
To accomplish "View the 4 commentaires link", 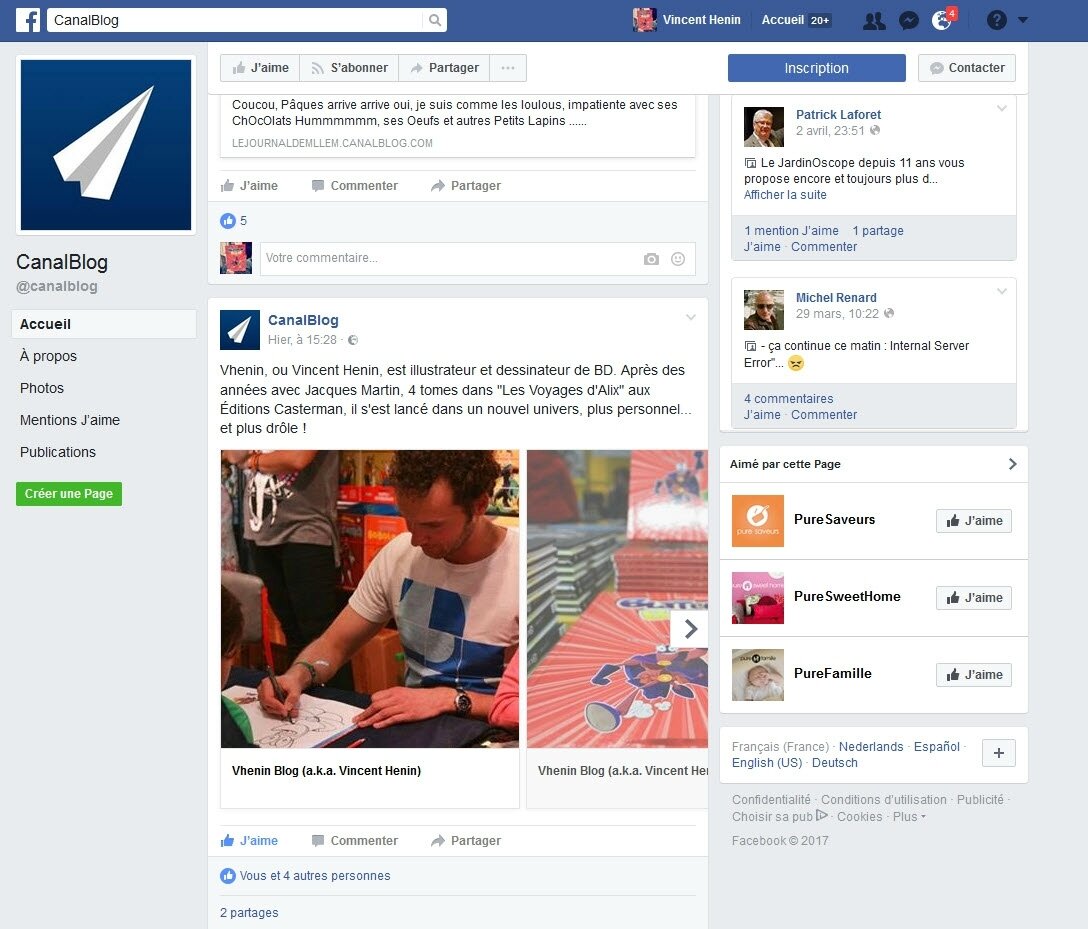I will [788, 399].
